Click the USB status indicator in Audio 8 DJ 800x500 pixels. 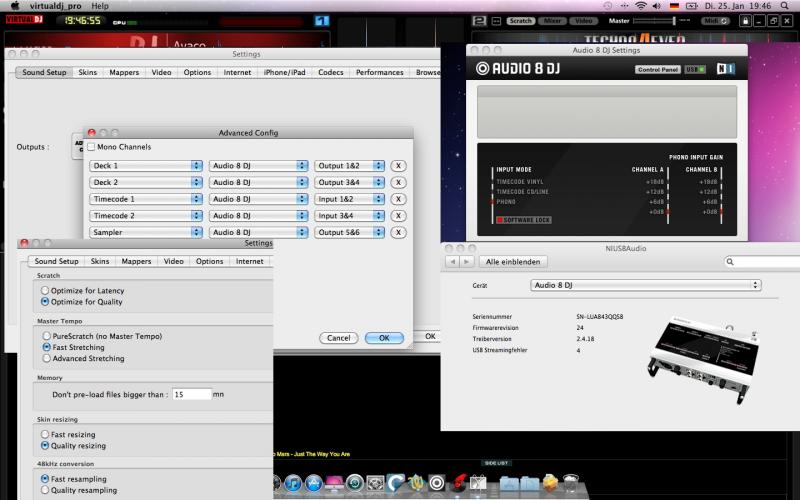coord(695,69)
